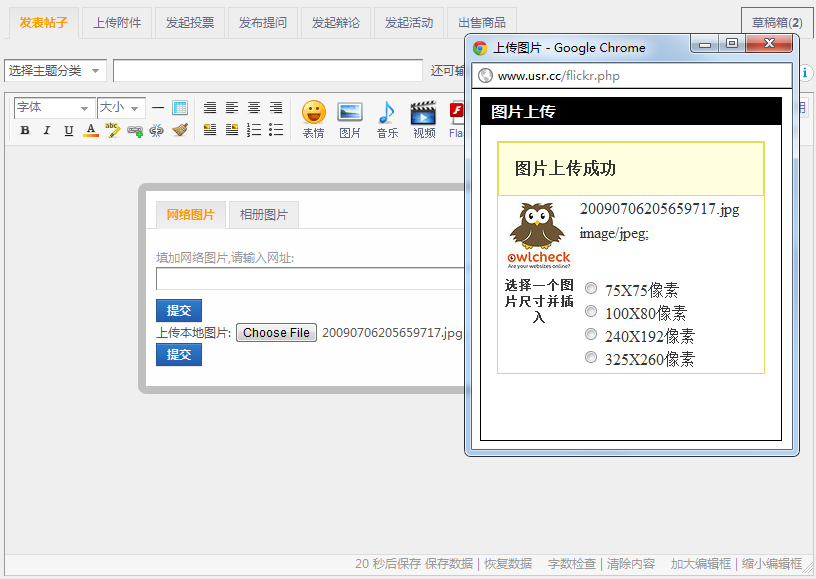Open the font color picker under the A
Viewport: 816px width, 579px height.
[x=89, y=130]
